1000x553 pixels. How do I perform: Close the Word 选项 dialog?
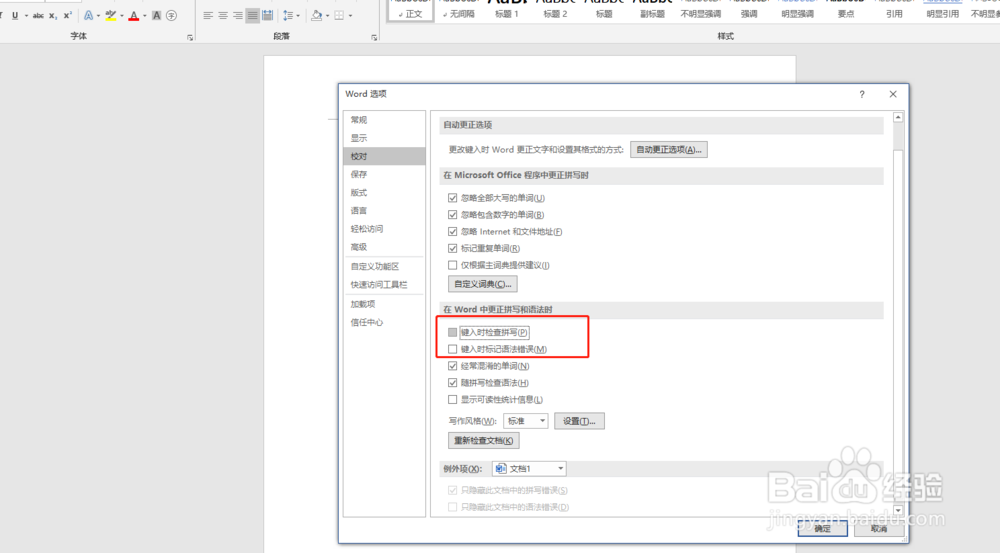pyautogui.click(x=893, y=94)
